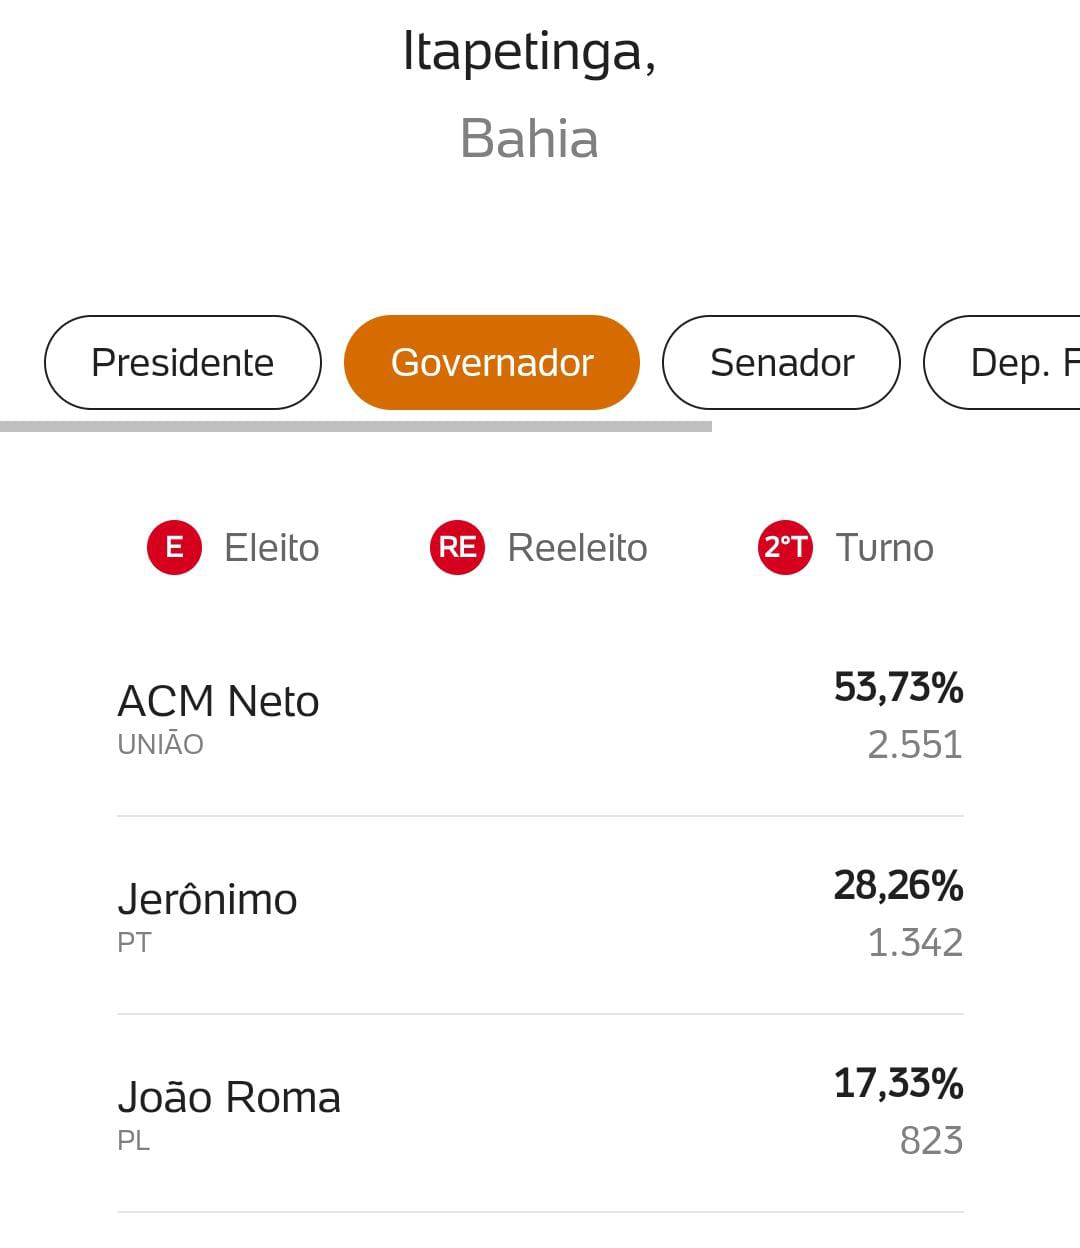
Task: Click the Bahia state label
Action: point(529,138)
